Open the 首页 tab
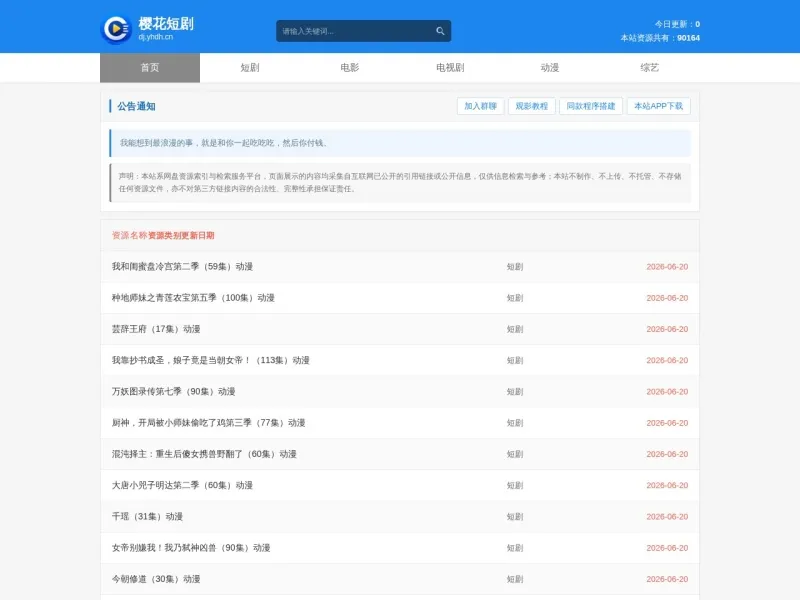 click(x=150, y=67)
